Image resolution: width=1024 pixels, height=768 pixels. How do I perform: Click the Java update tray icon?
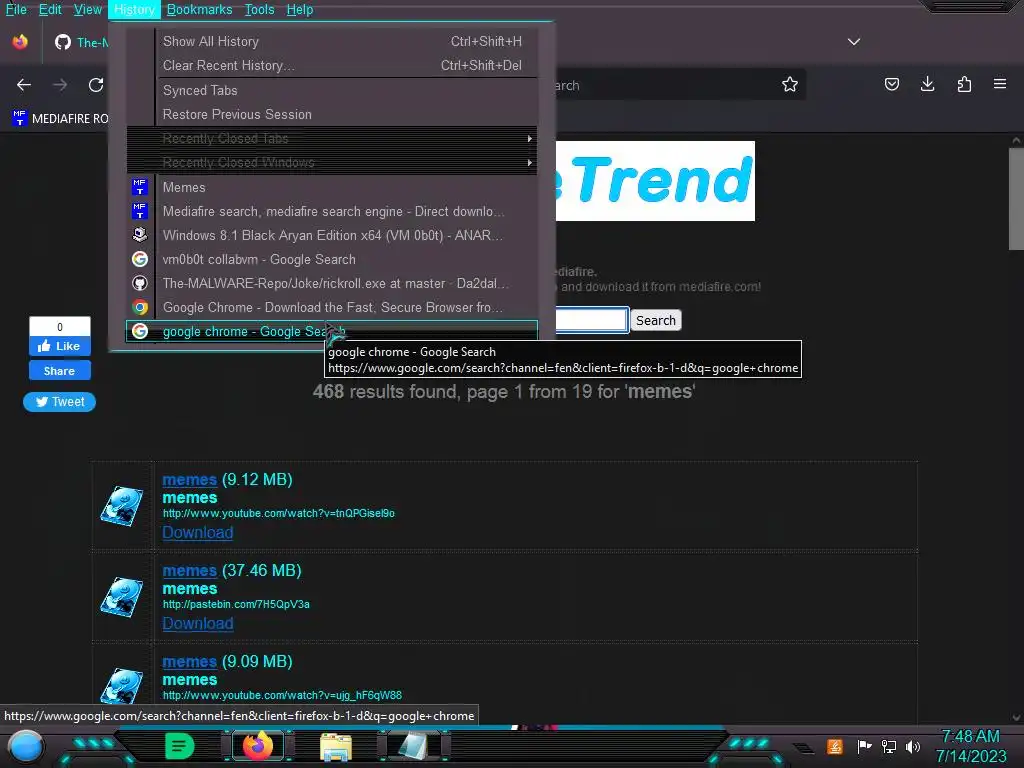tap(835, 746)
